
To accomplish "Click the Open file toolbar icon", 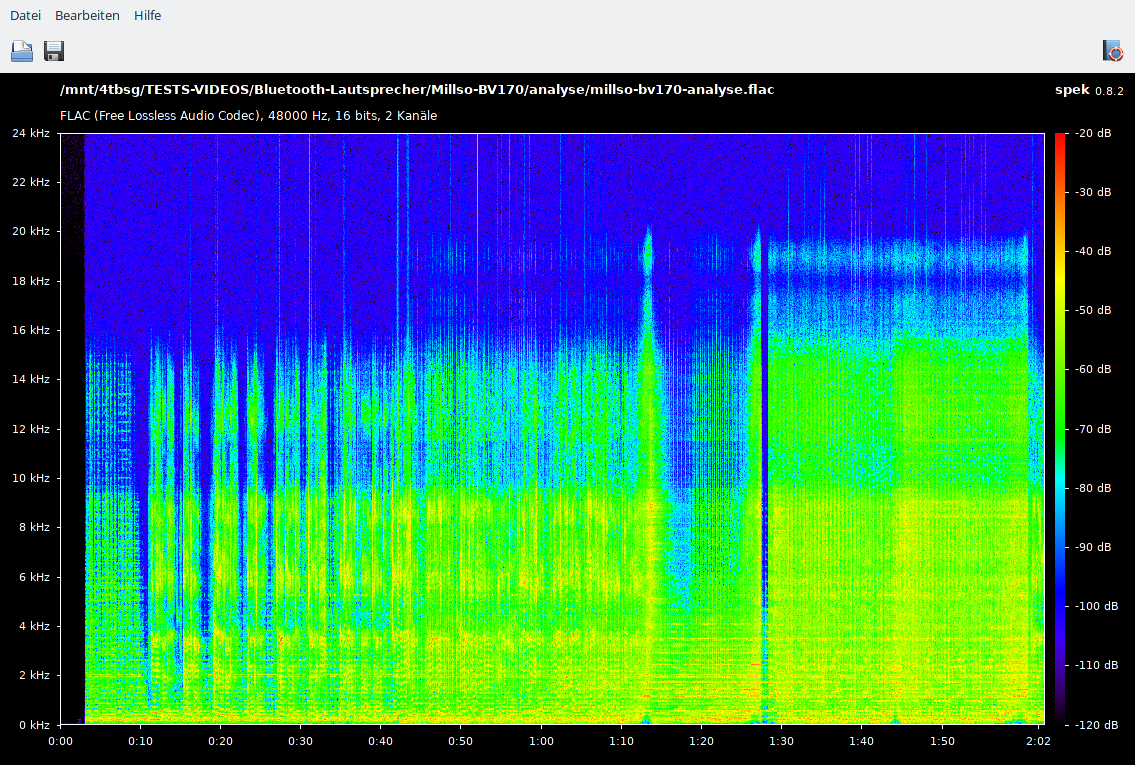I will point(22,51).
